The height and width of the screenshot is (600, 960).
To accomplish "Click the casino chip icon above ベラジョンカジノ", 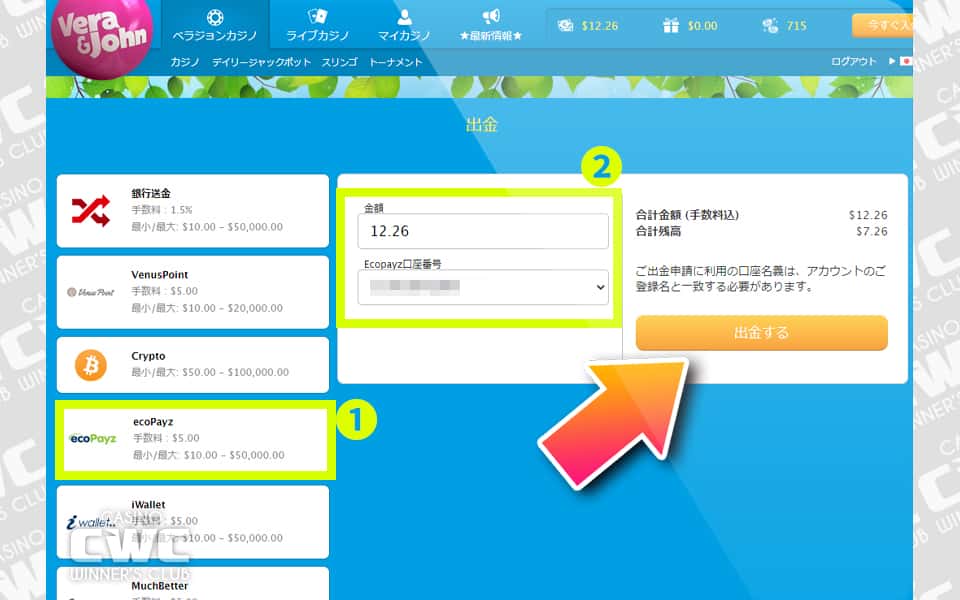I will coord(215,17).
